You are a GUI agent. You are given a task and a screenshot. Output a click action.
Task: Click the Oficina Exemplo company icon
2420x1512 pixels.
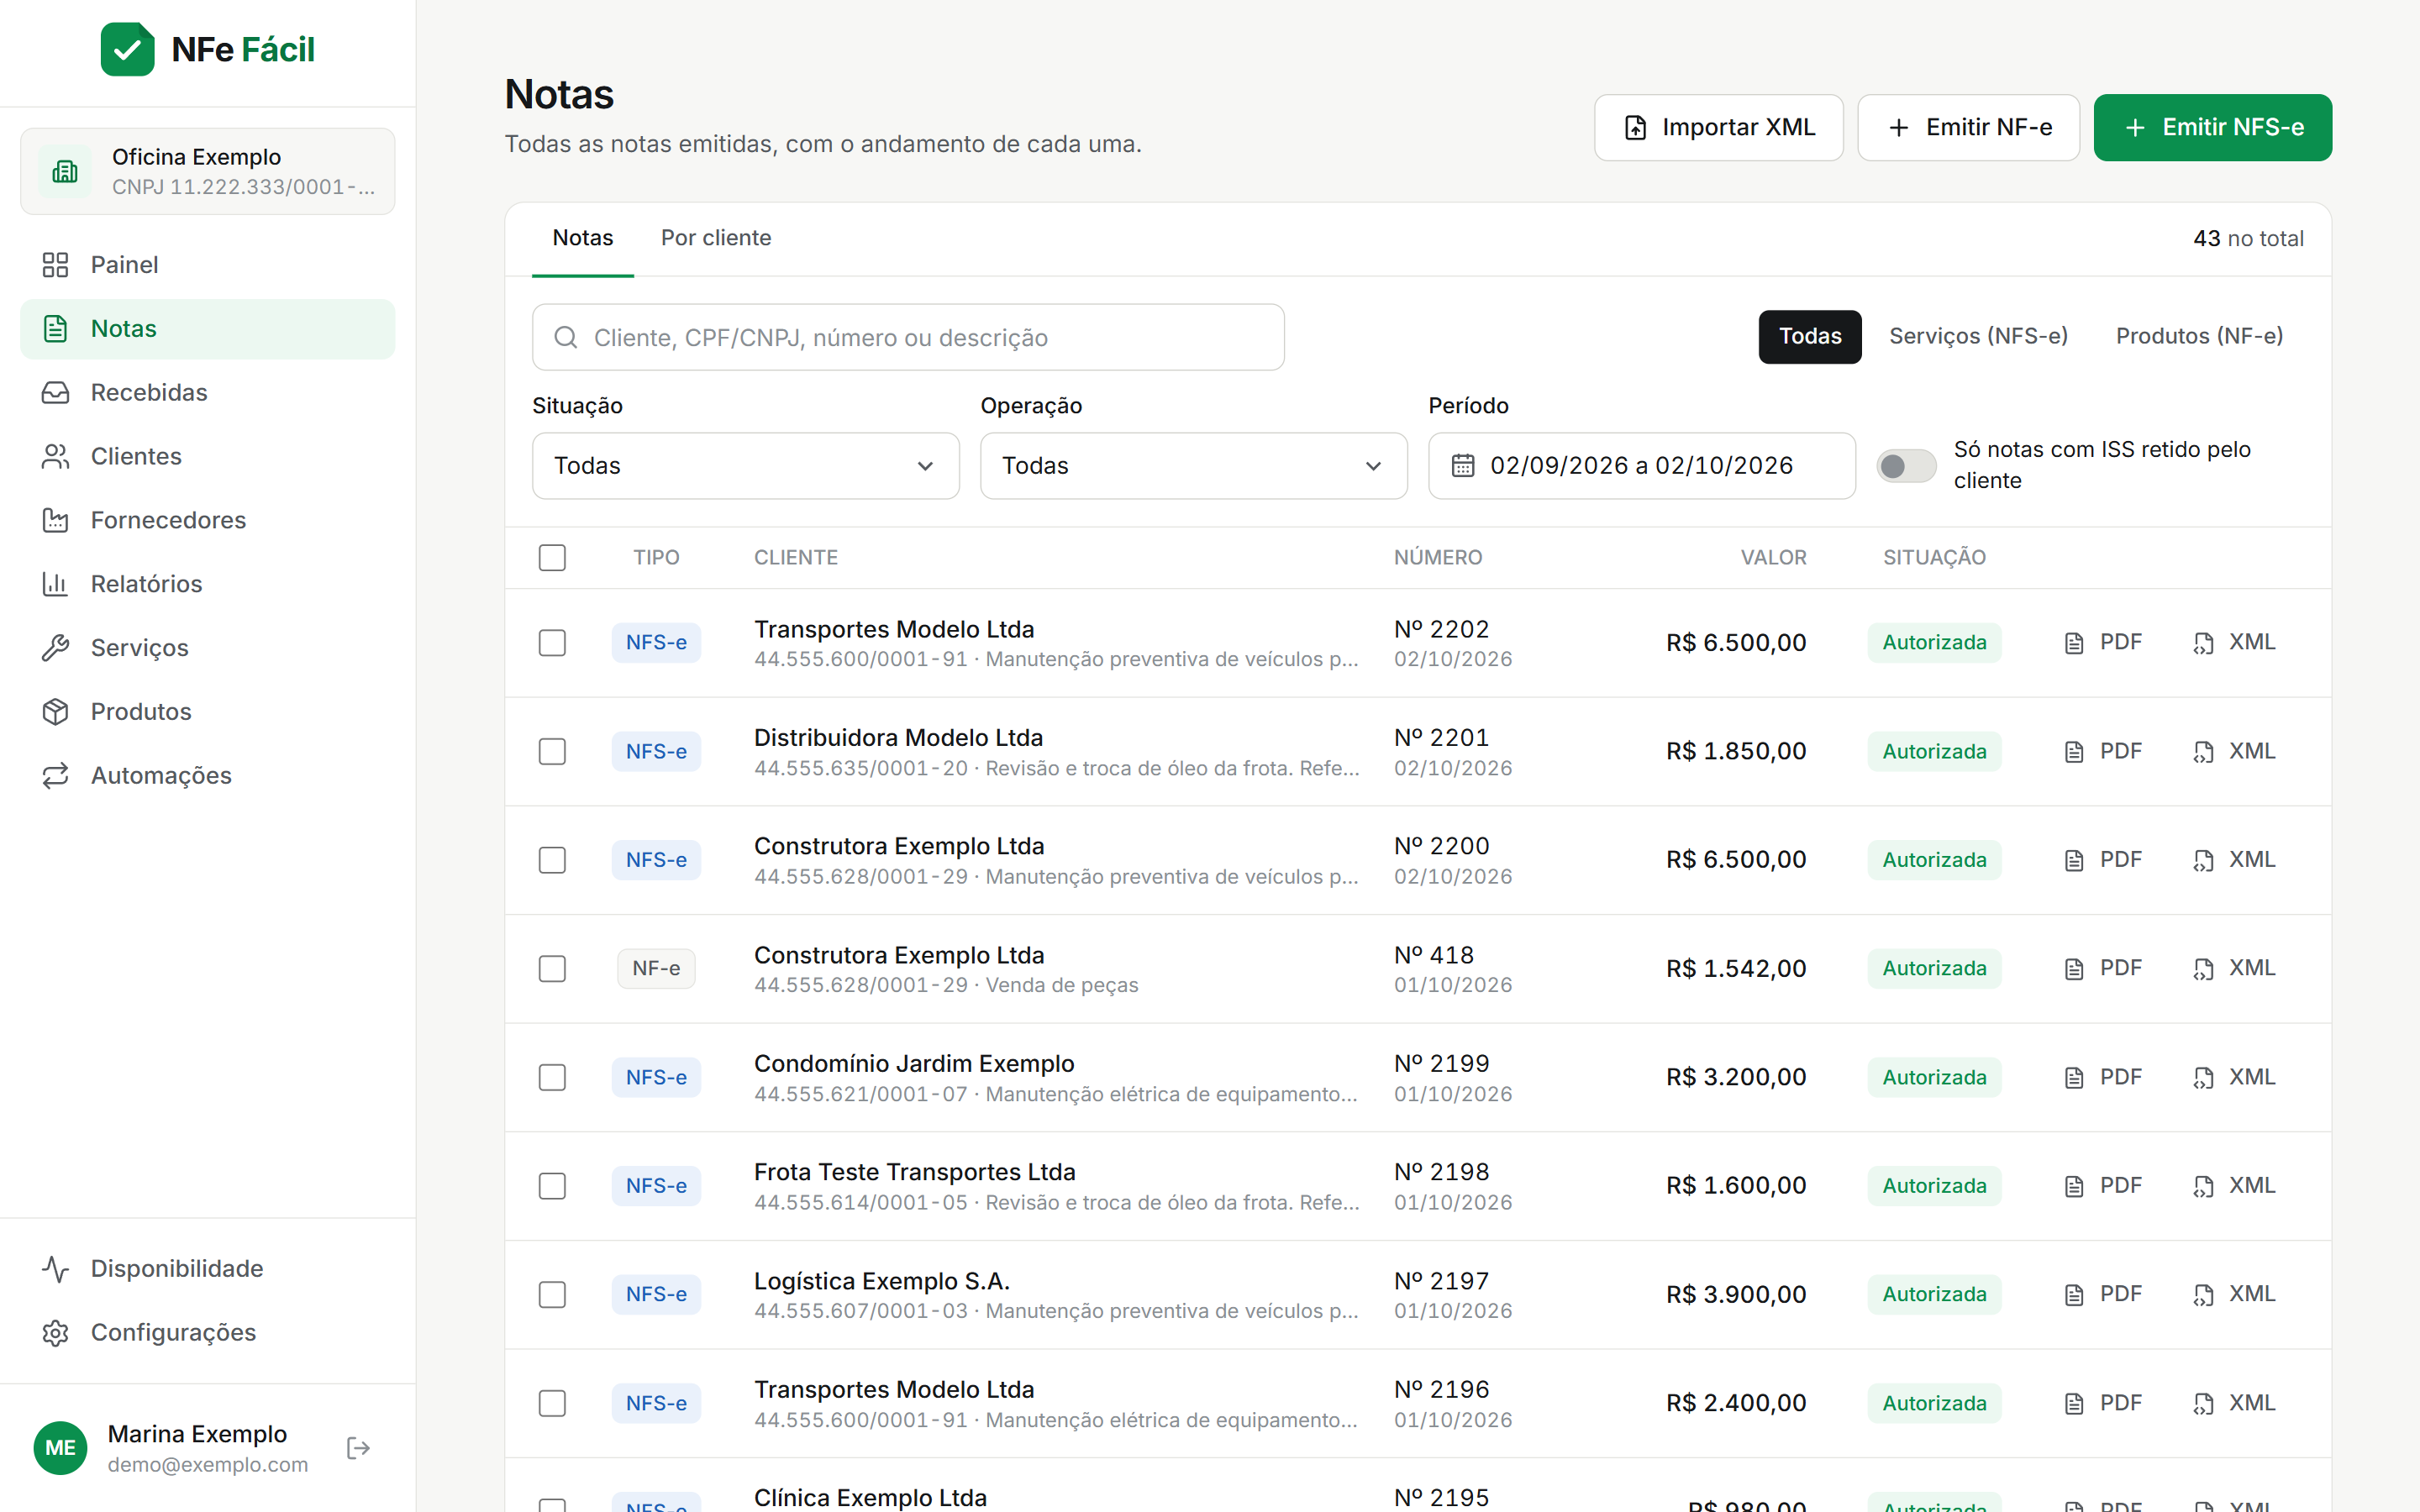coord(65,171)
